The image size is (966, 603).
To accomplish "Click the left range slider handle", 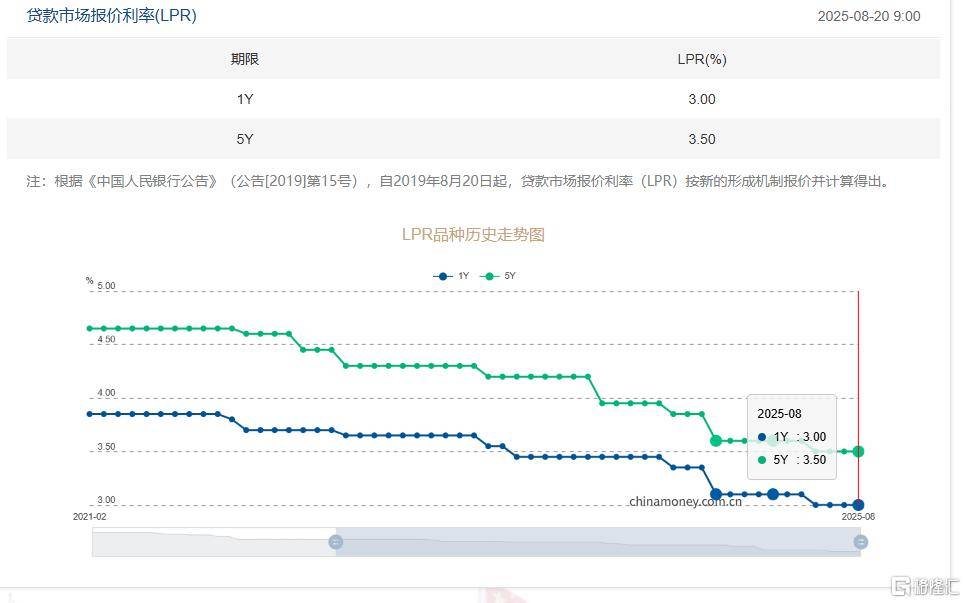I will point(336,542).
